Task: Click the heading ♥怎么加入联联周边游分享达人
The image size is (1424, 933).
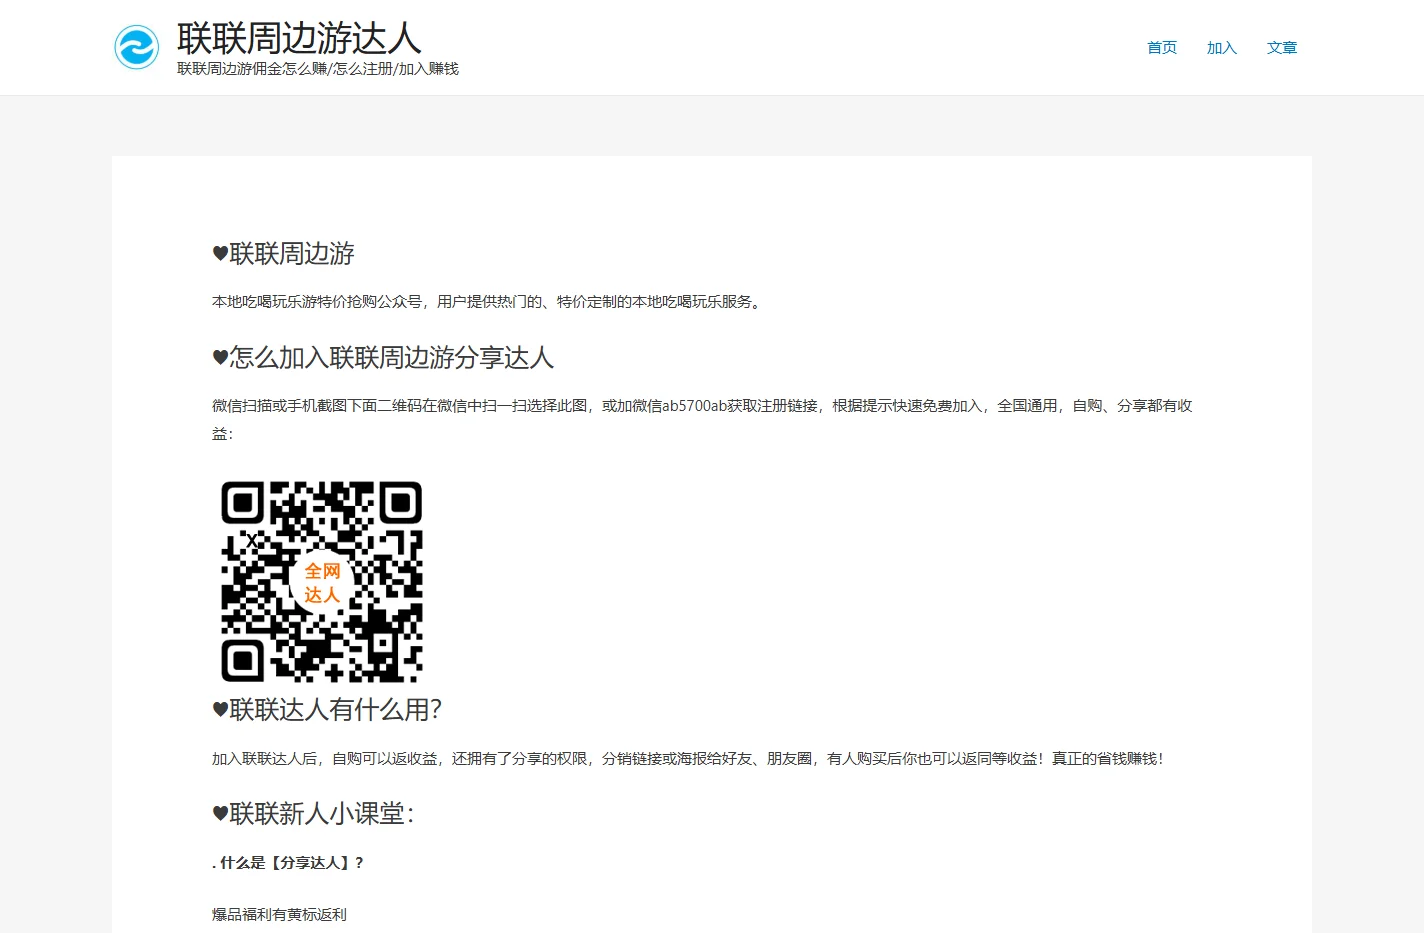Action: click(383, 358)
